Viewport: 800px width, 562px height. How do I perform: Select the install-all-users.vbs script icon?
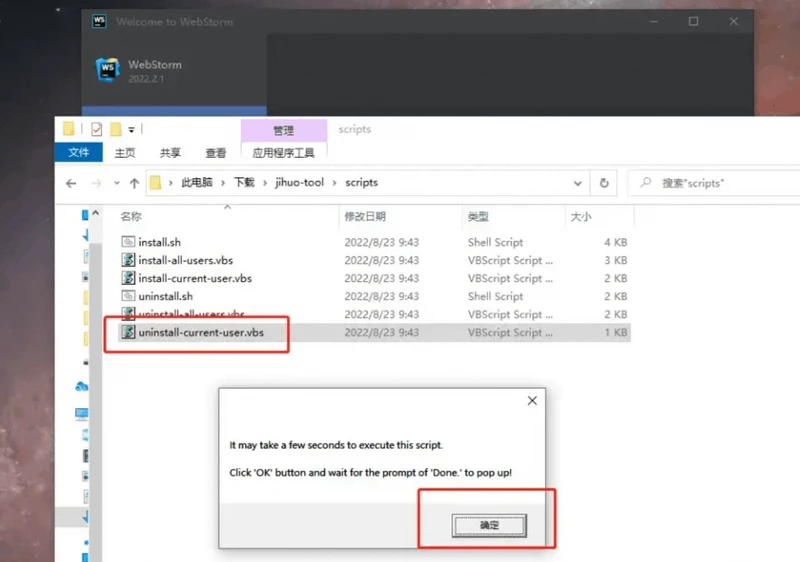click(128, 260)
